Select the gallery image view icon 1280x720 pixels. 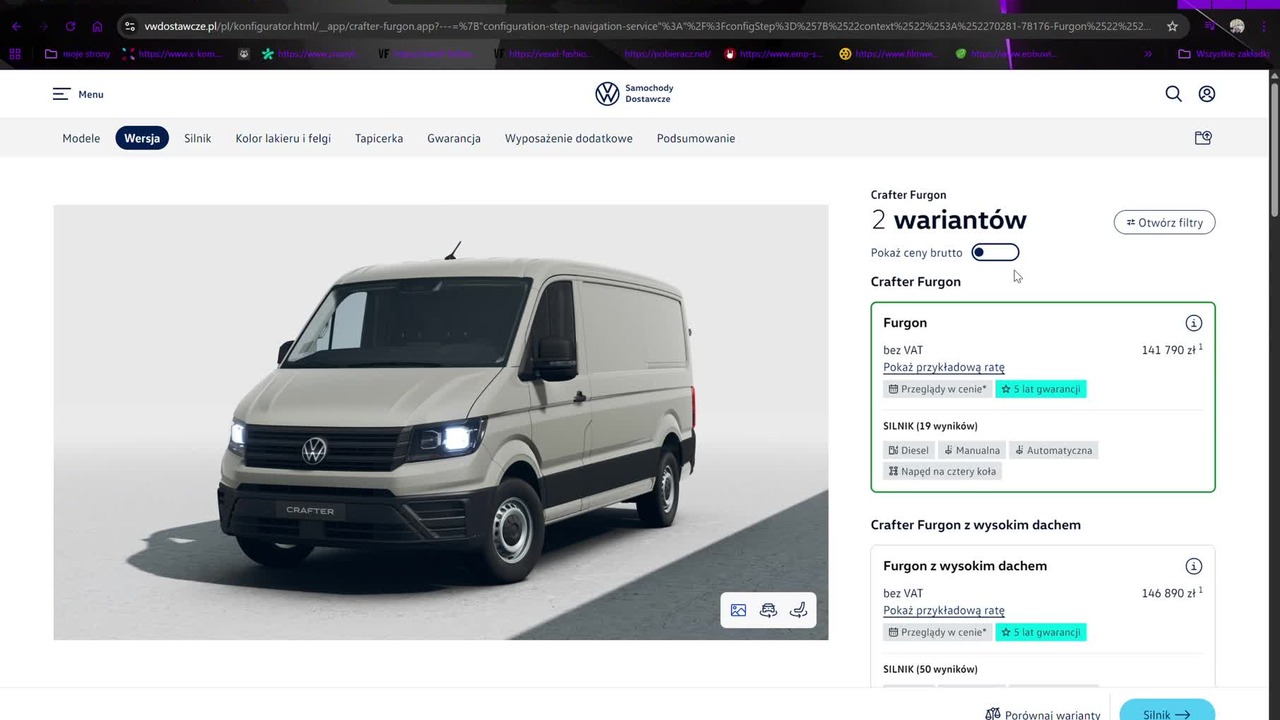click(x=738, y=610)
